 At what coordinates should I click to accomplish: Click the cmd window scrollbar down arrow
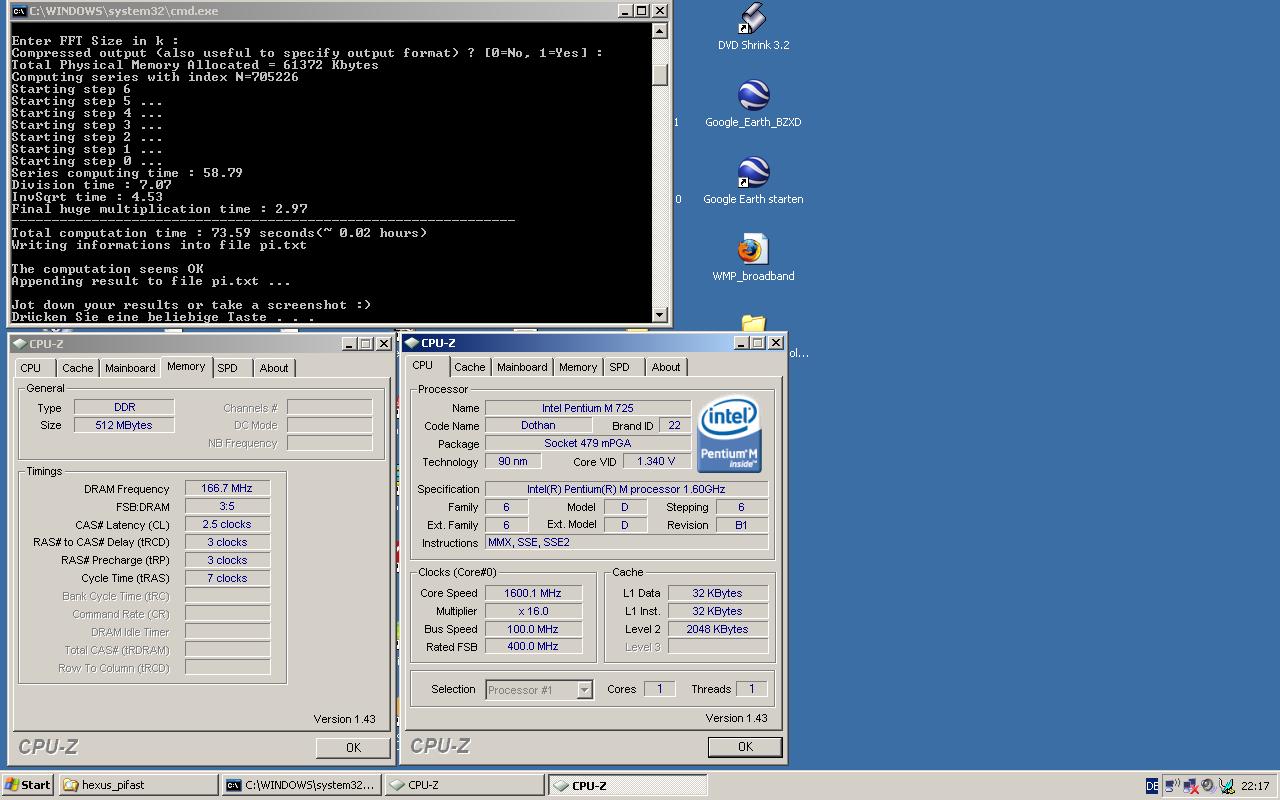[x=660, y=315]
